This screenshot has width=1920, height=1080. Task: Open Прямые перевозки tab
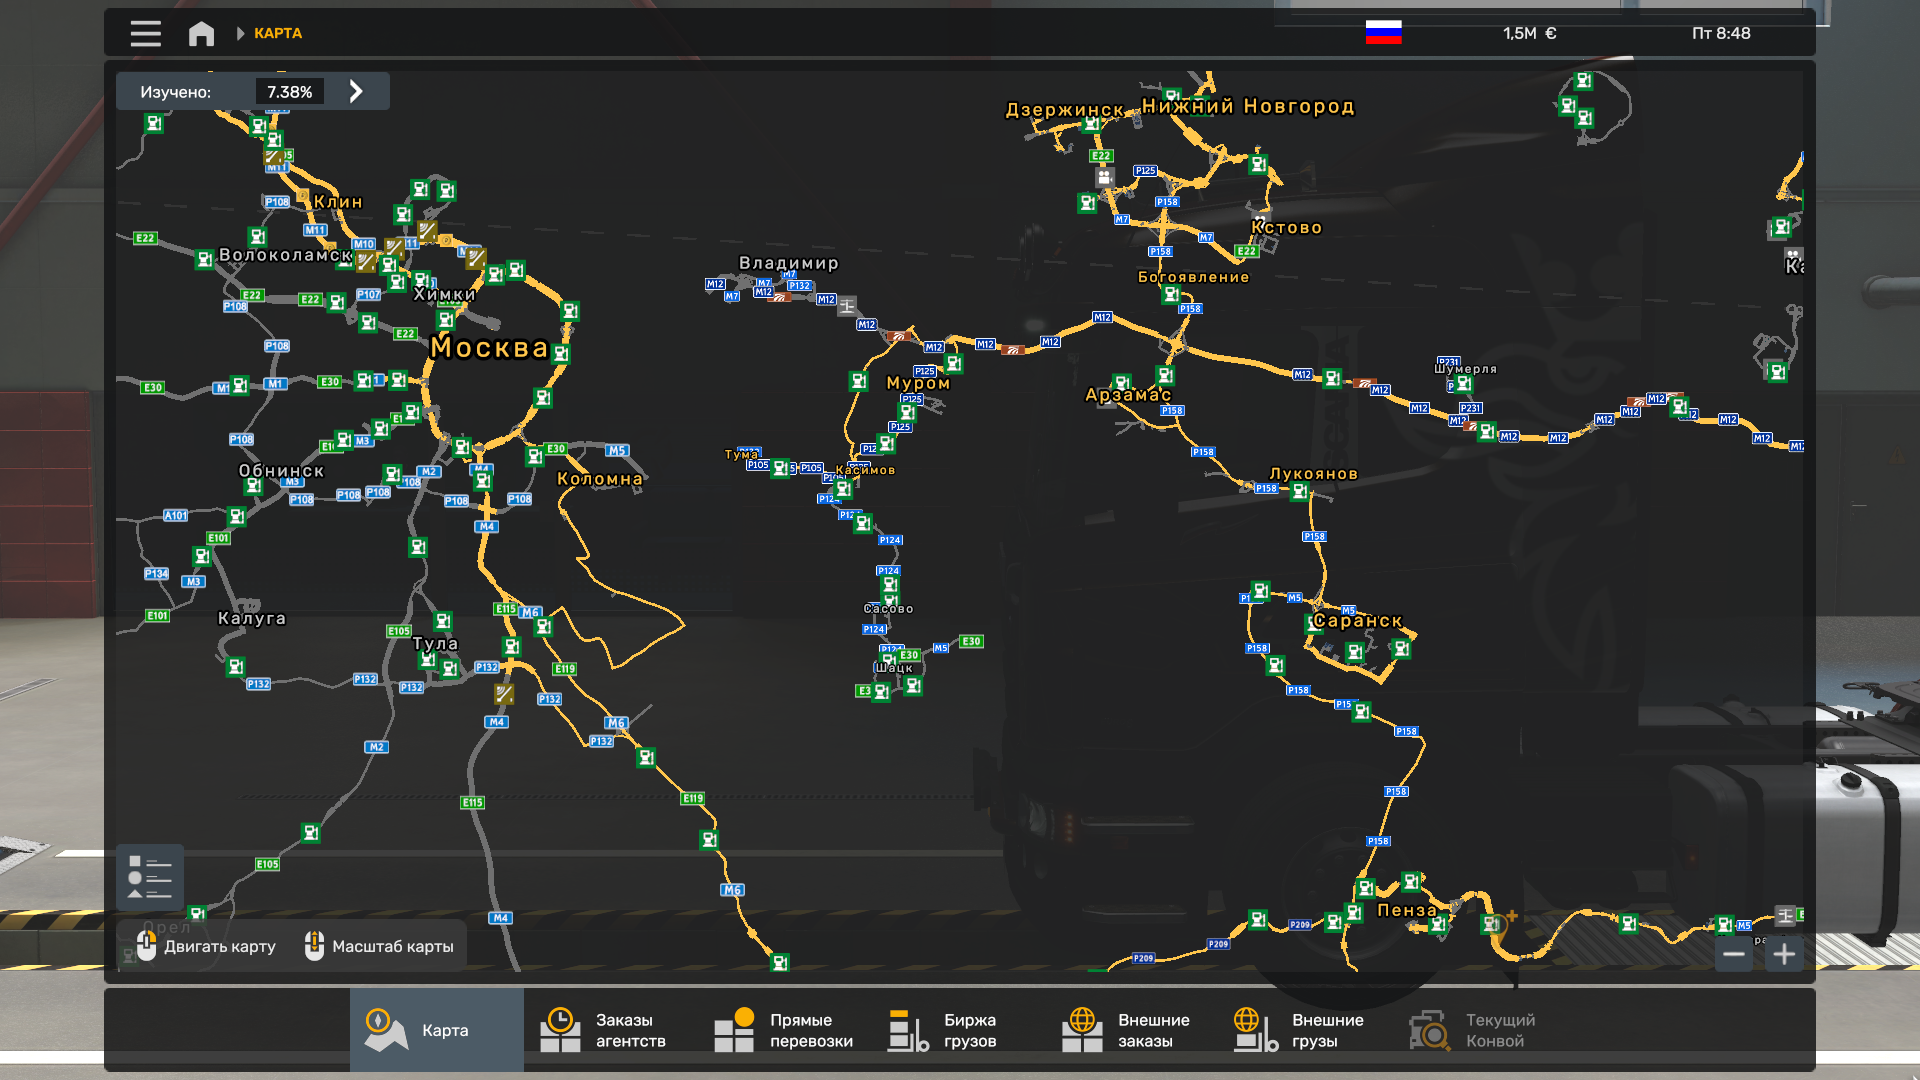tap(784, 1030)
